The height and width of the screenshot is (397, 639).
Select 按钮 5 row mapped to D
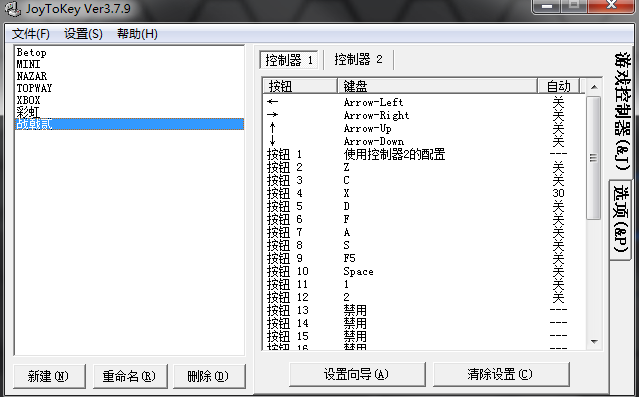click(x=424, y=206)
